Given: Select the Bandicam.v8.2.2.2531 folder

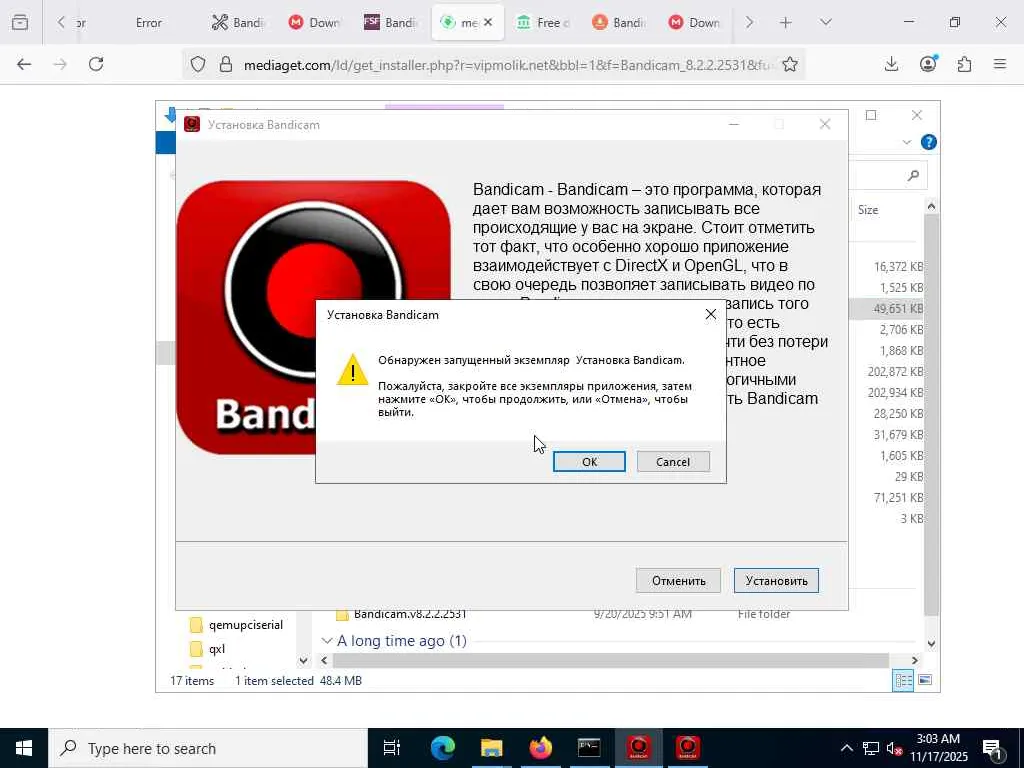Looking at the screenshot, I should coord(409,614).
